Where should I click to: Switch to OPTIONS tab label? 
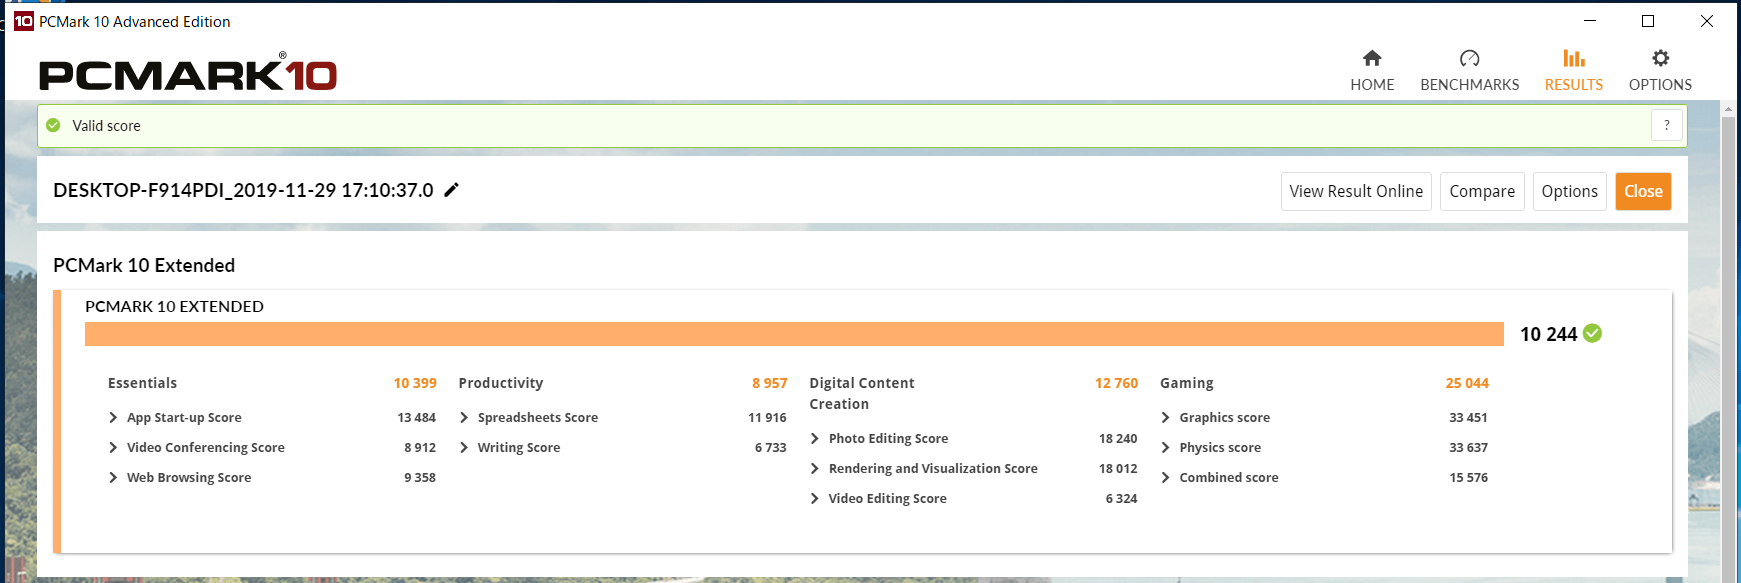pyautogui.click(x=1660, y=85)
